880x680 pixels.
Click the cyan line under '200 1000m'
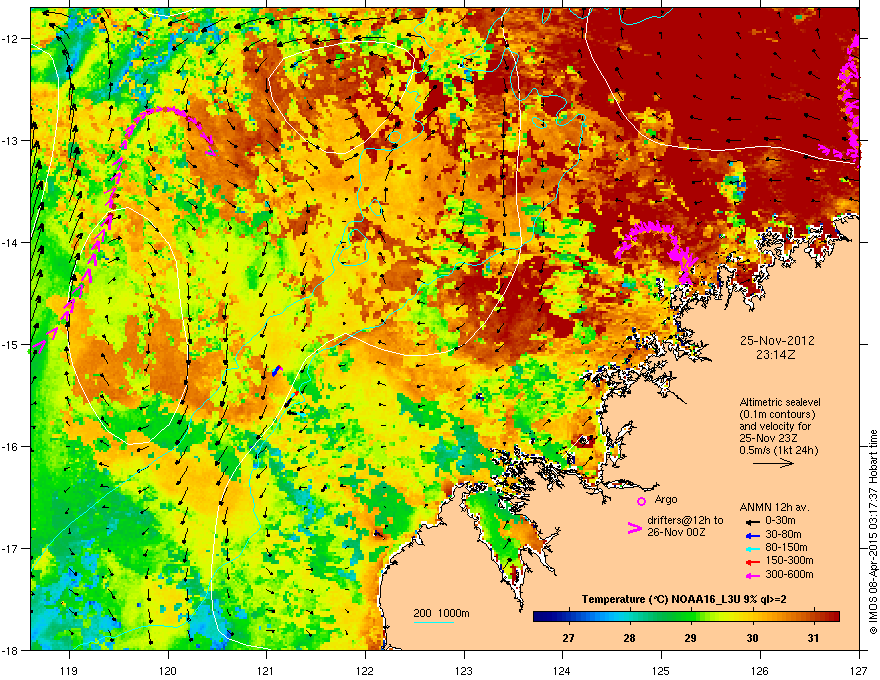[433, 622]
